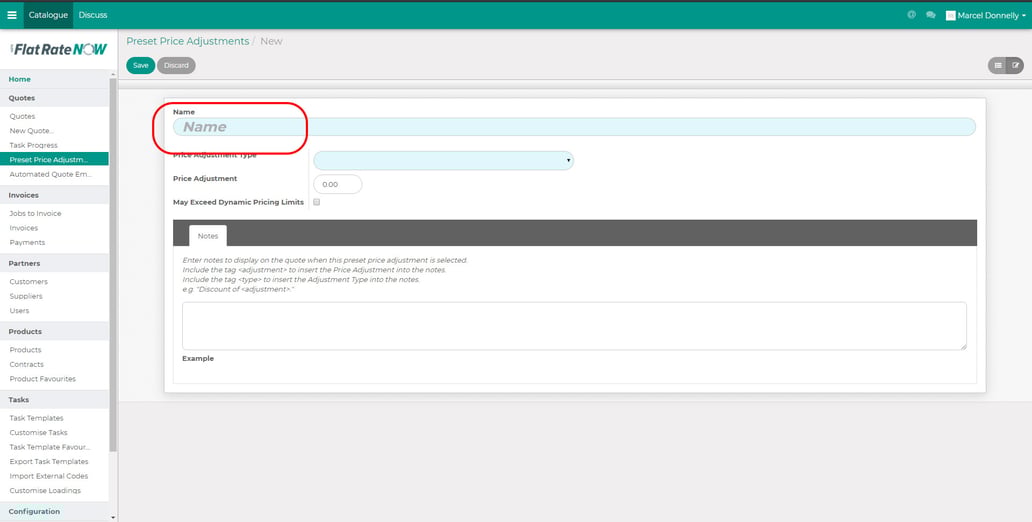
Task: Click the FlatRateNOW logo
Action: point(58,49)
